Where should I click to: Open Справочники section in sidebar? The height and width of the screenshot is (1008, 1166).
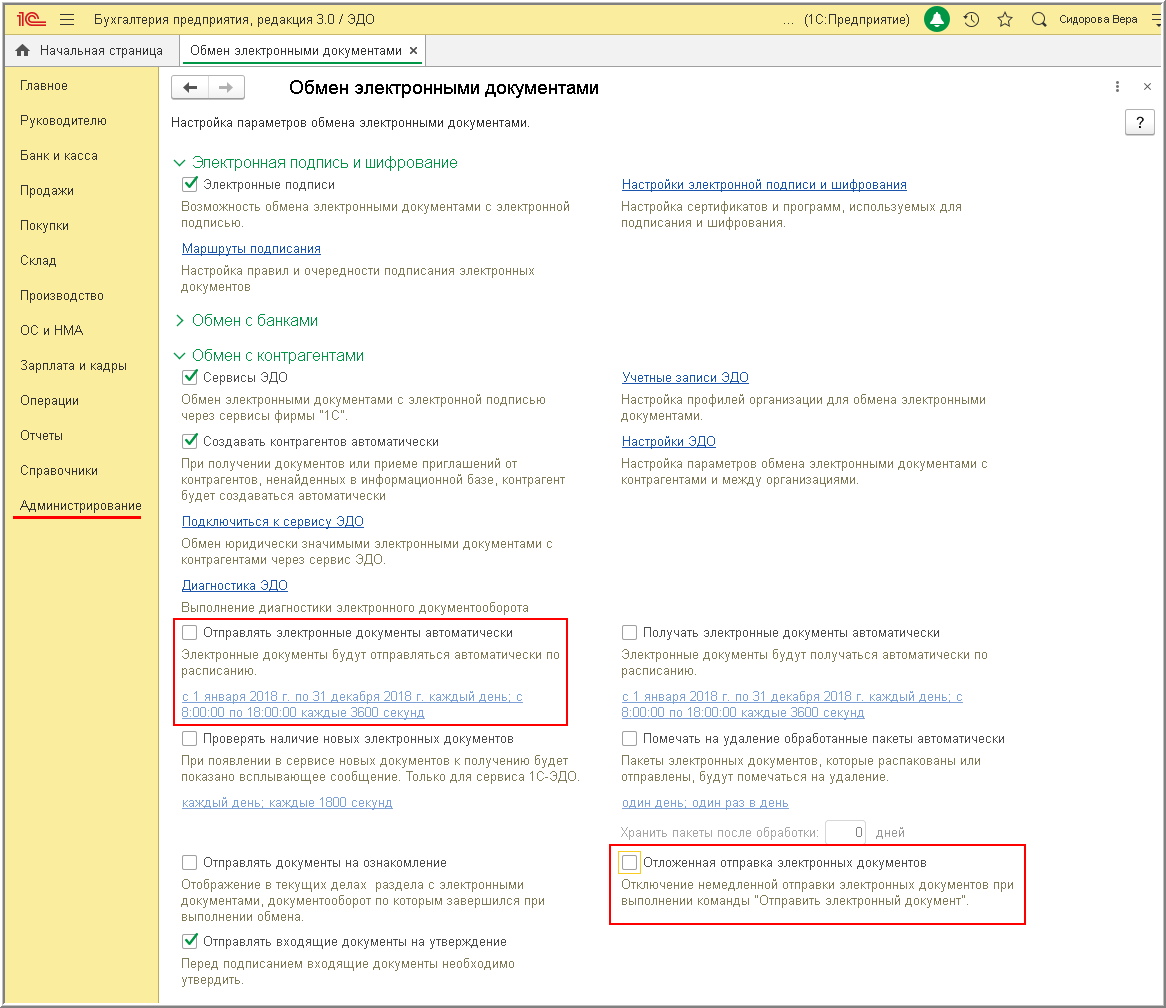coord(59,470)
